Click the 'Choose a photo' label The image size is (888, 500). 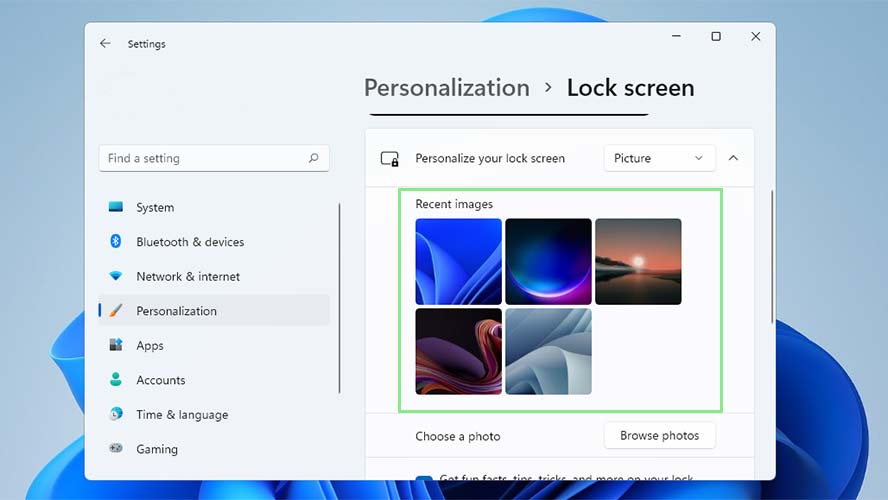(458, 436)
